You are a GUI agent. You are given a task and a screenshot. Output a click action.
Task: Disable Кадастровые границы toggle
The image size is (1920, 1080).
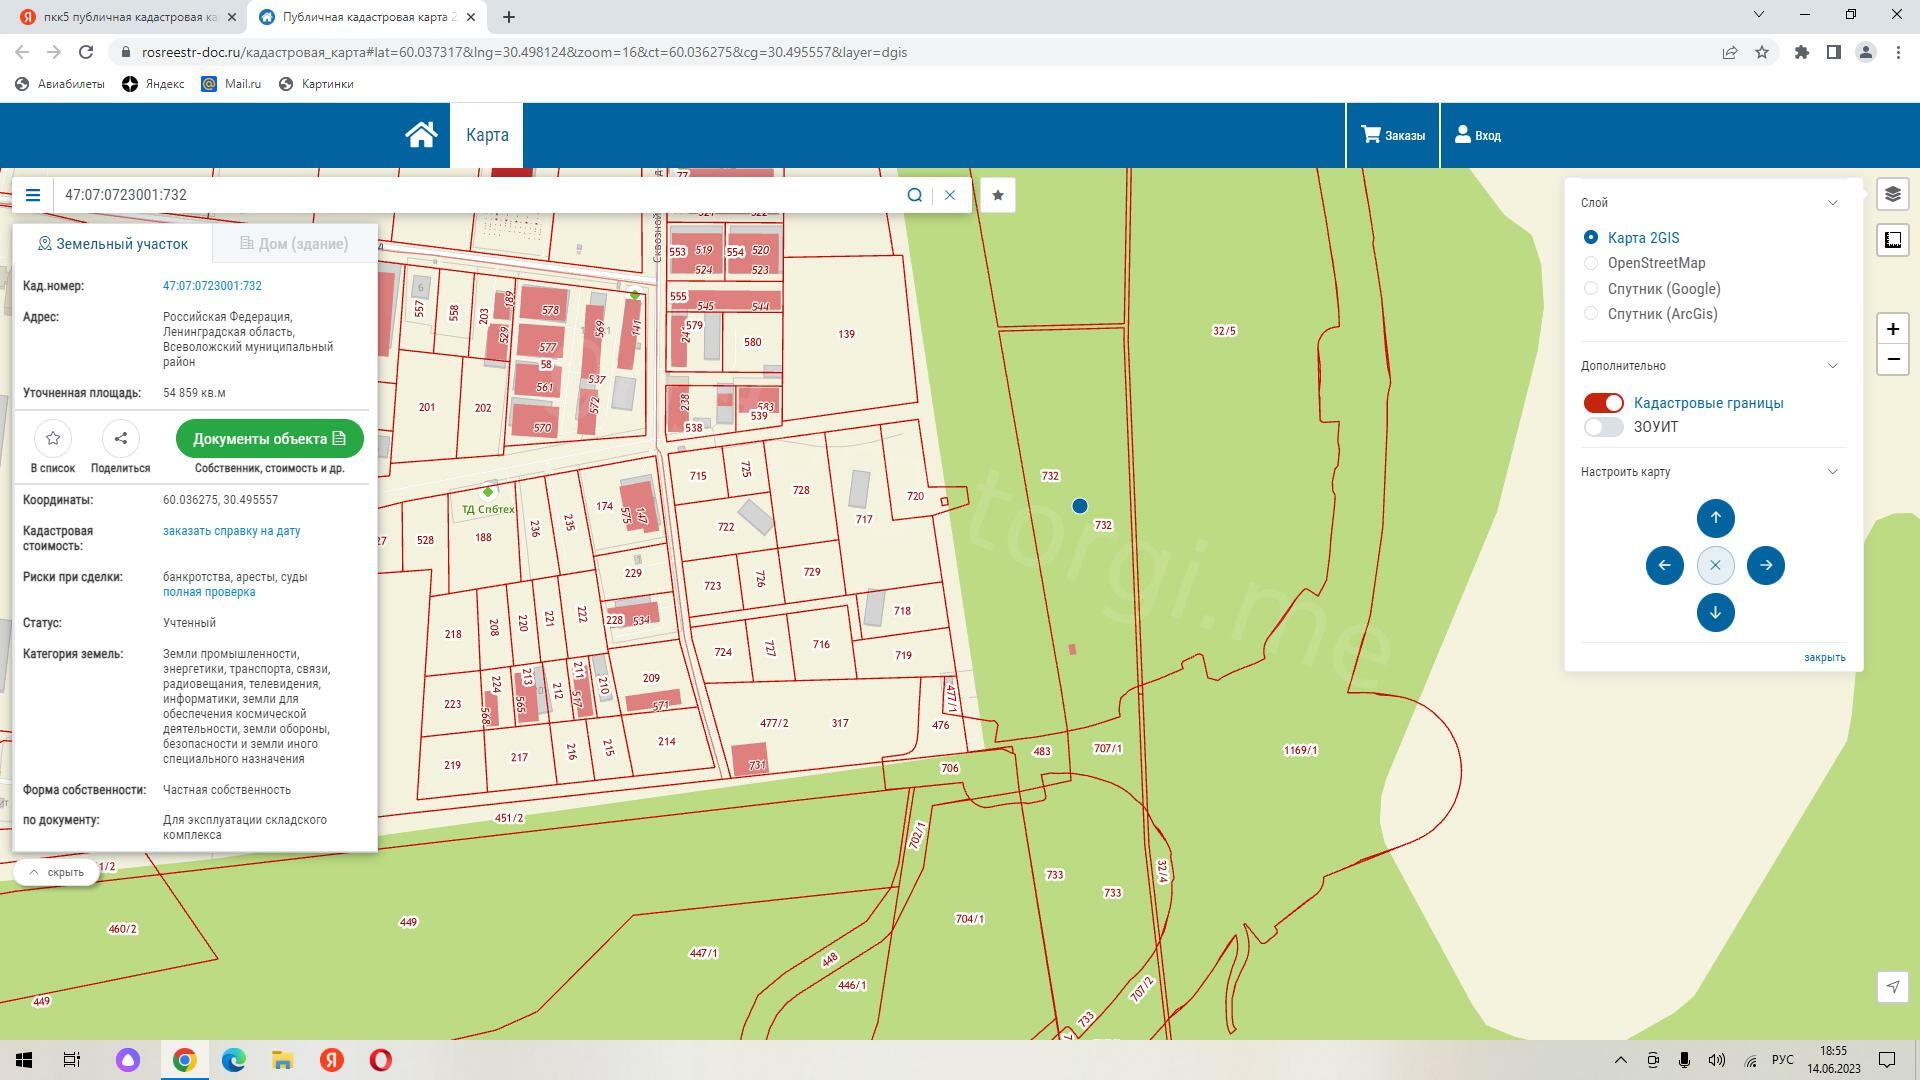tap(1603, 403)
